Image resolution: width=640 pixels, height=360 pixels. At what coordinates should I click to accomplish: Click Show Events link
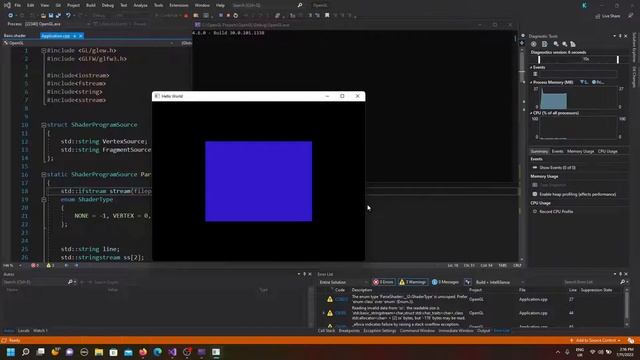(557, 168)
